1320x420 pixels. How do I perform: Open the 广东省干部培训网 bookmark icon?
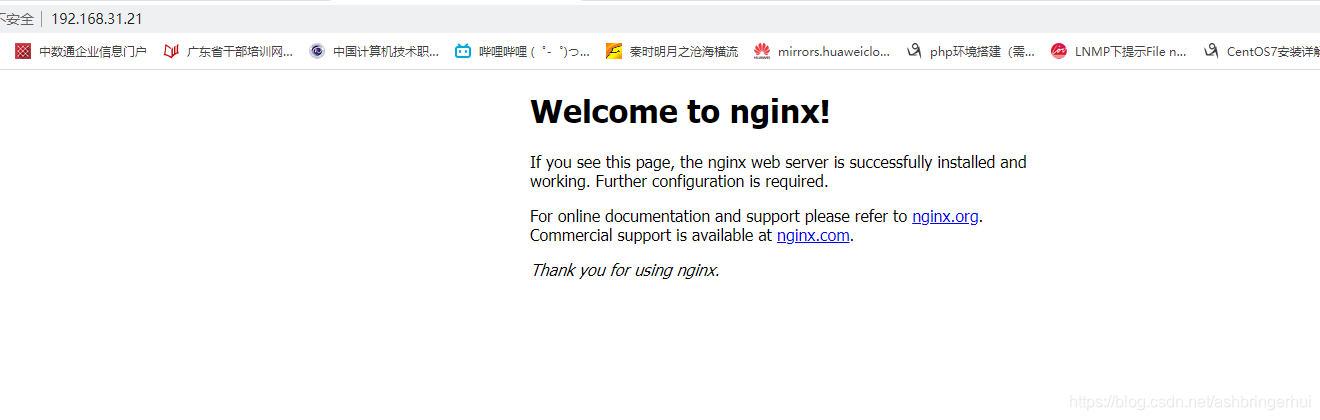[x=171, y=51]
